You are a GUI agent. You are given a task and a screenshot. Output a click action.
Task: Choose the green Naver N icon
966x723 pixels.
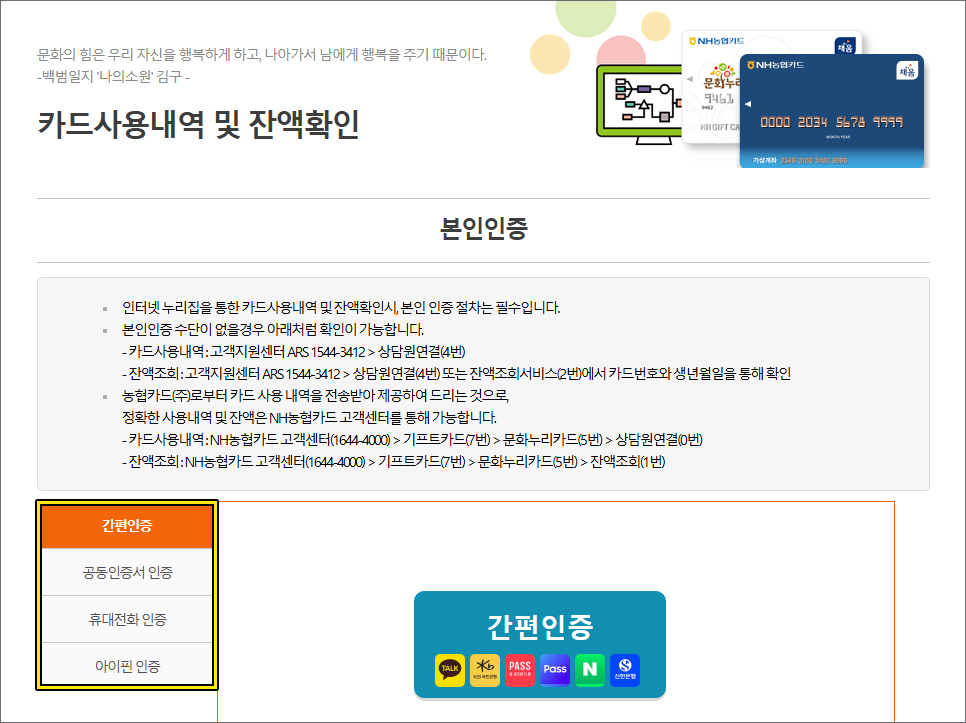590,669
